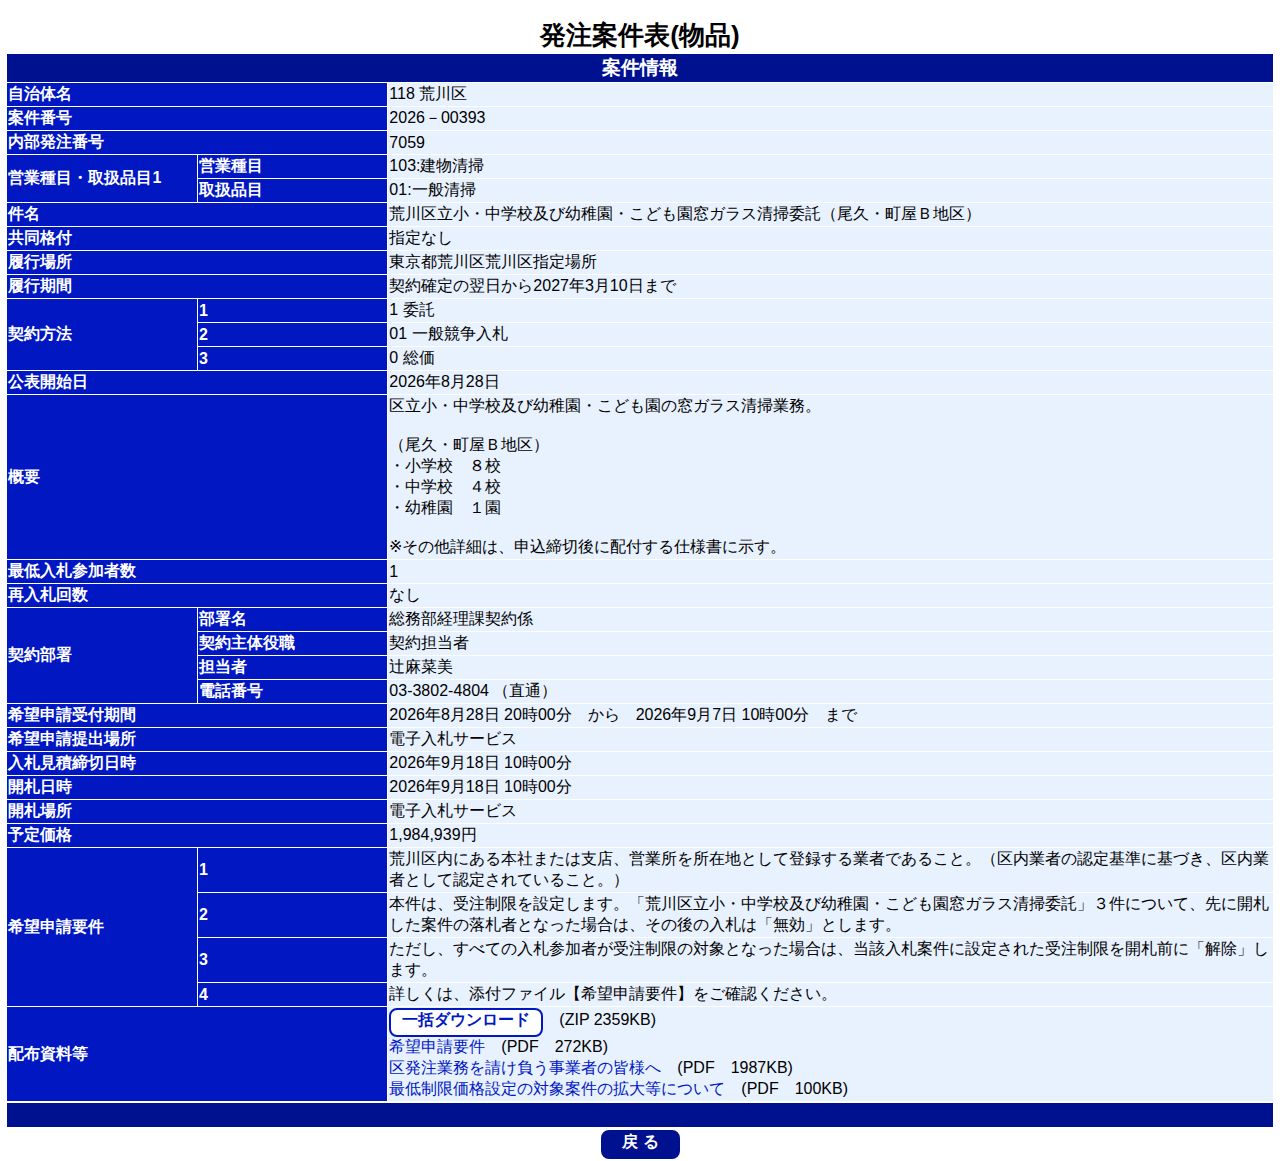This screenshot has height=1161, width=1280.
Task: Select the page title 発注案件表(物品)
Action: [x=640, y=36]
